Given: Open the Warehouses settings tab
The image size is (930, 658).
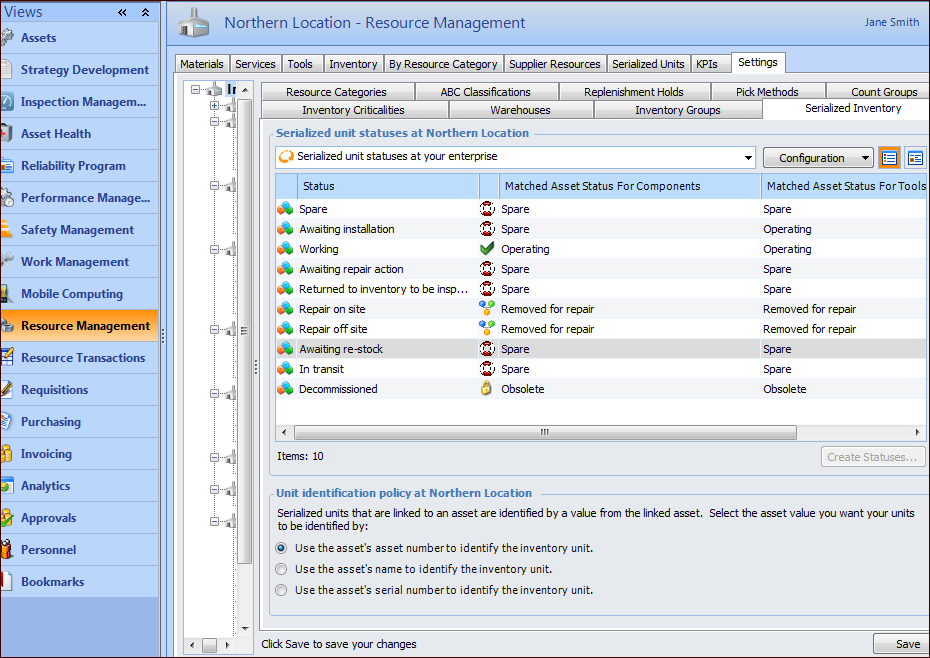Looking at the screenshot, I should point(520,110).
